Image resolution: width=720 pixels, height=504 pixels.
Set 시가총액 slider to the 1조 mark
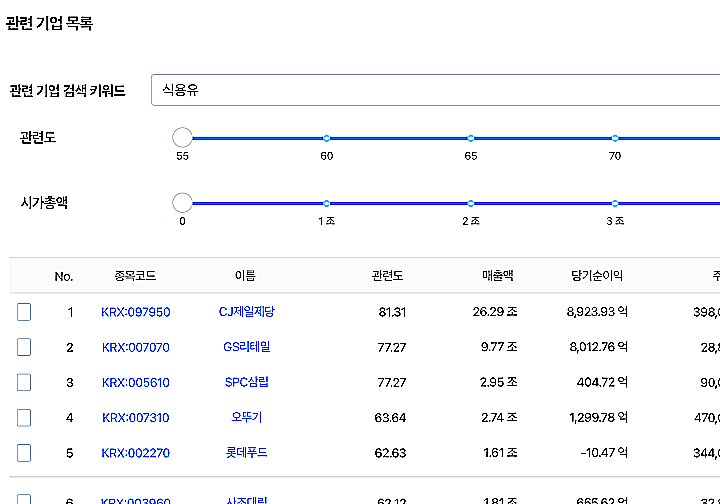[326, 203]
